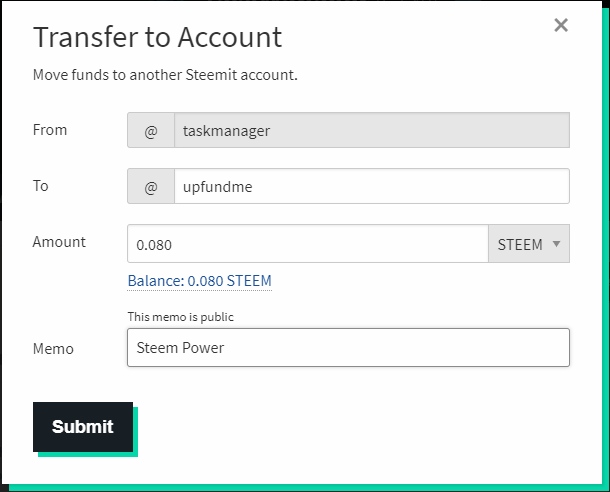This screenshot has height=492, width=610.
Task: Click the Transfer to Account heading
Action: (158, 37)
